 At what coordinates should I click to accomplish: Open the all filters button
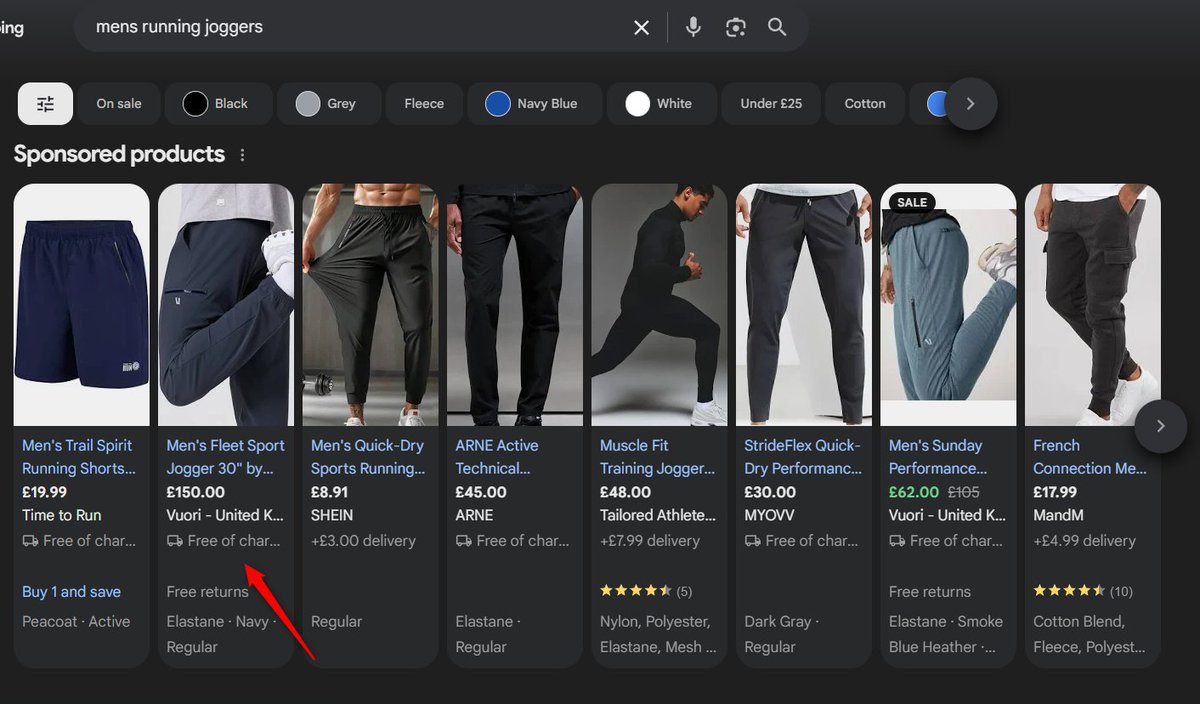pyautogui.click(x=45, y=103)
